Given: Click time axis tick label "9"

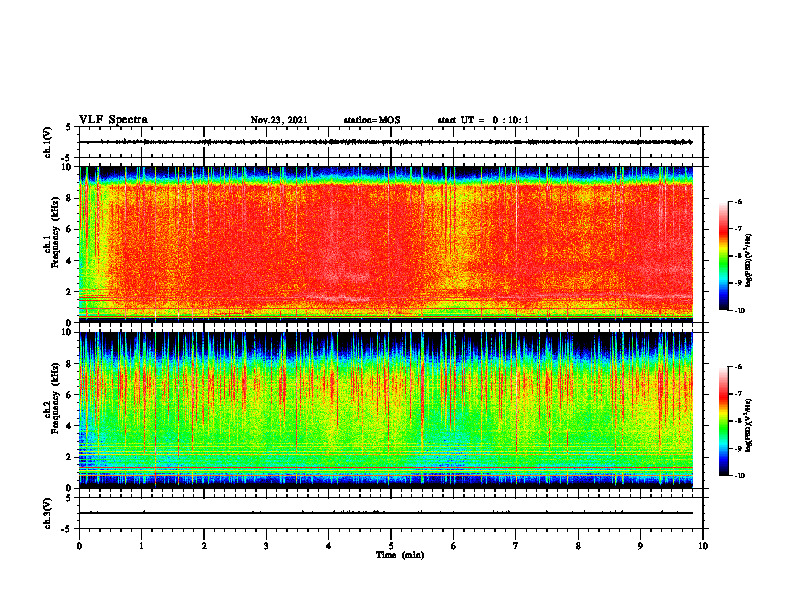Looking at the screenshot, I should tap(640, 546).
